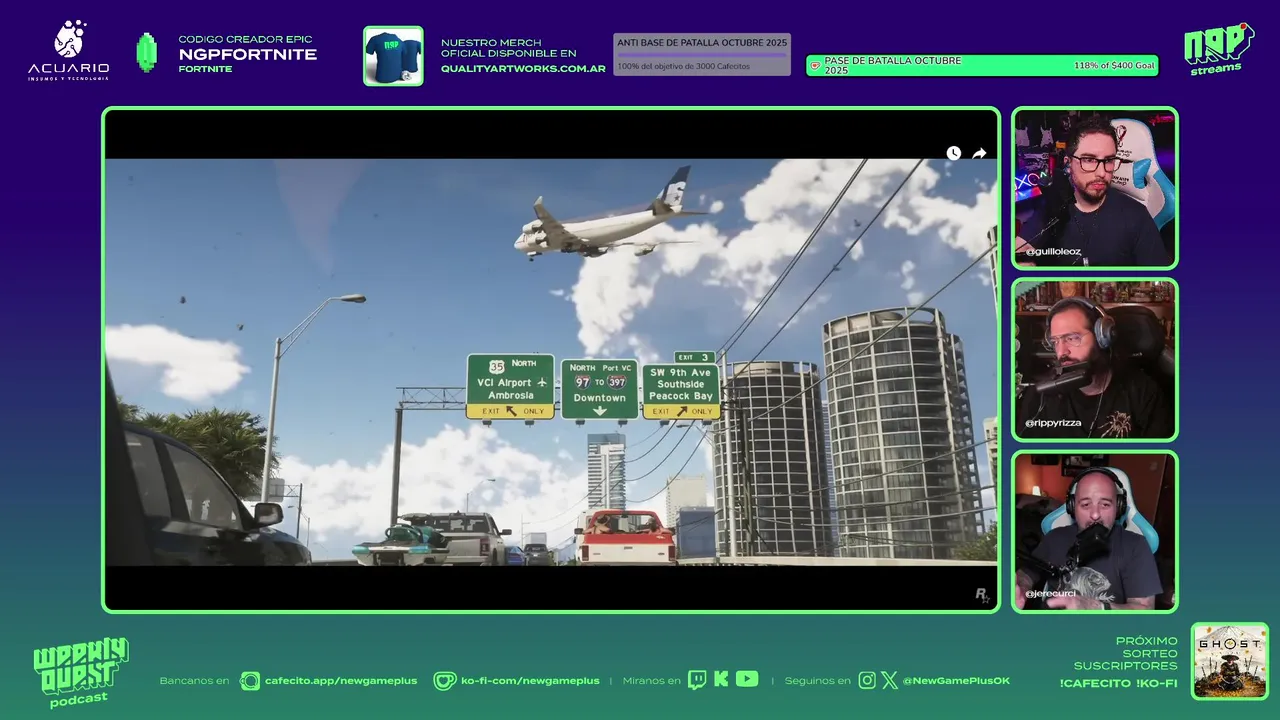Select the @guilloleoz webcam feed
The image size is (1280, 720).
[x=1095, y=188]
